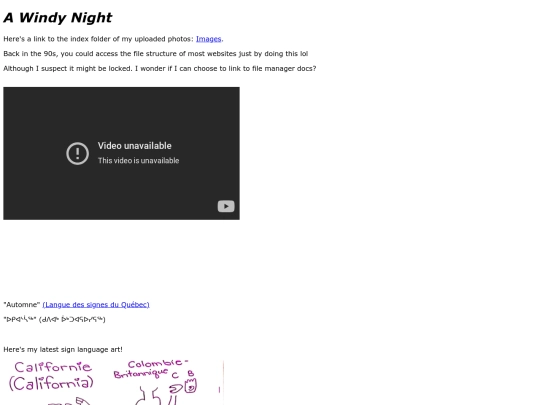The image size is (540, 405).
Task: Click "This video is unavailable" subtext
Action: tap(138, 160)
